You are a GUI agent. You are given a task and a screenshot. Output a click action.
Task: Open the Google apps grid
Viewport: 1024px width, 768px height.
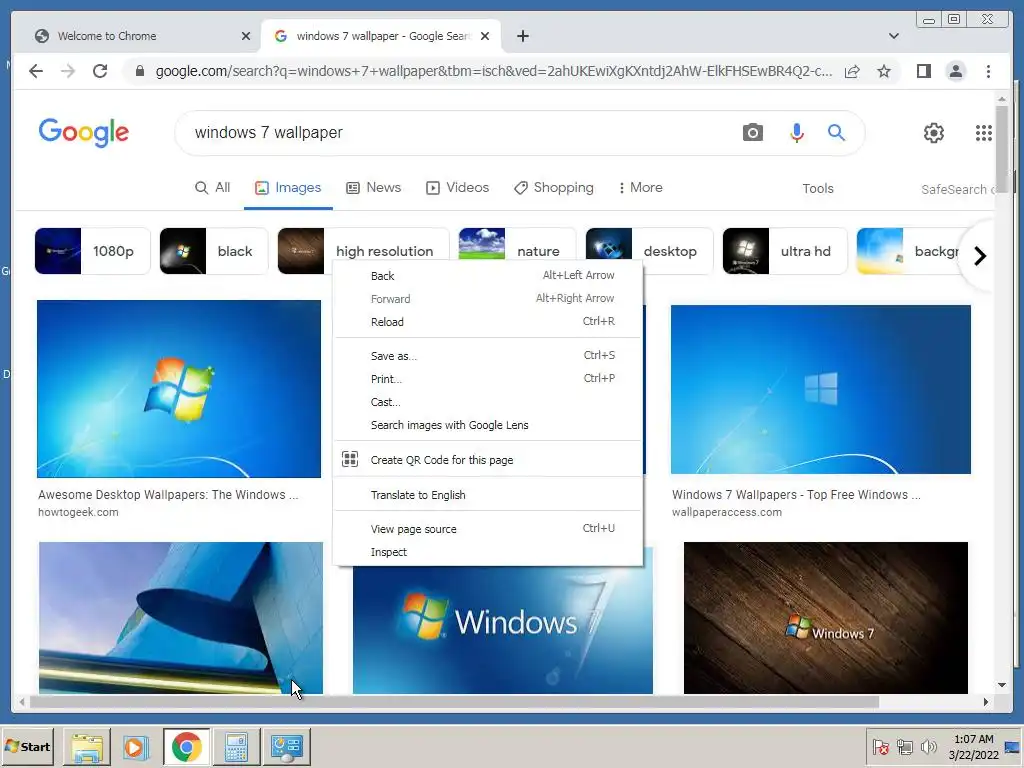click(x=984, y=133)
